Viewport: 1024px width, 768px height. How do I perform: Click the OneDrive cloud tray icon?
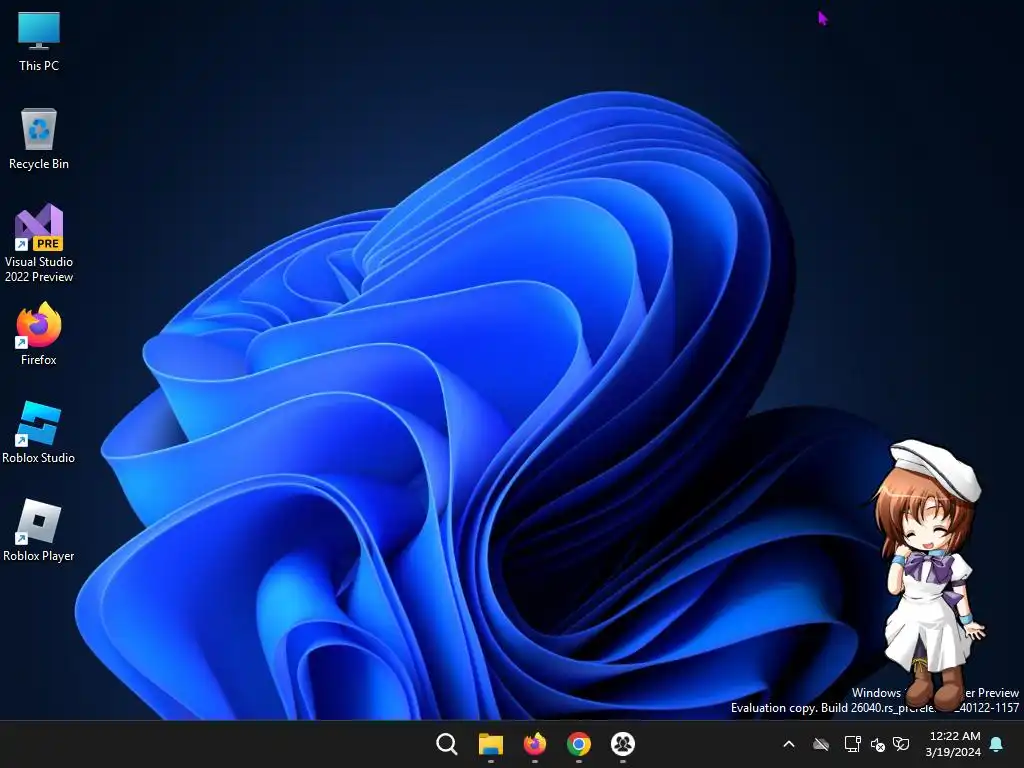pos(821,744)
